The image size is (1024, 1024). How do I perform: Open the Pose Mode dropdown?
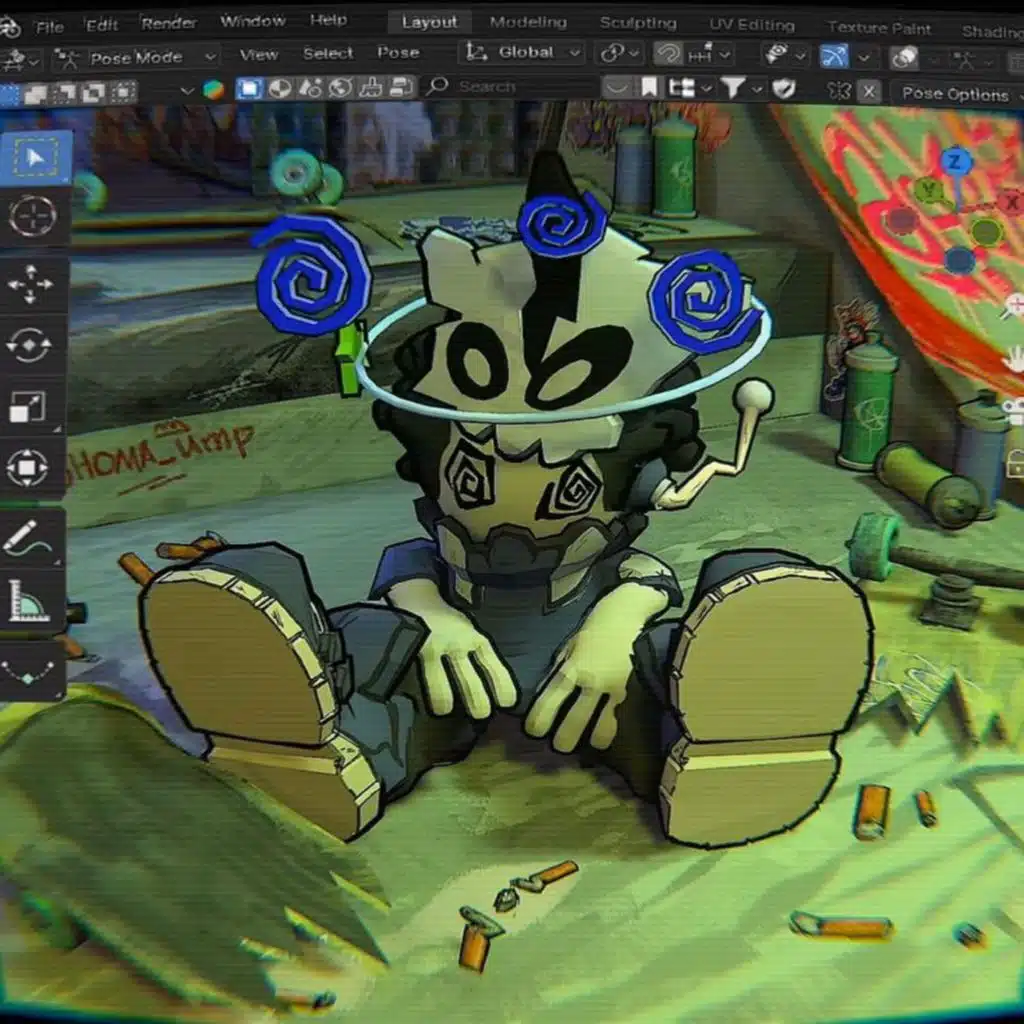pyautogui.click(x=135, y=57)
